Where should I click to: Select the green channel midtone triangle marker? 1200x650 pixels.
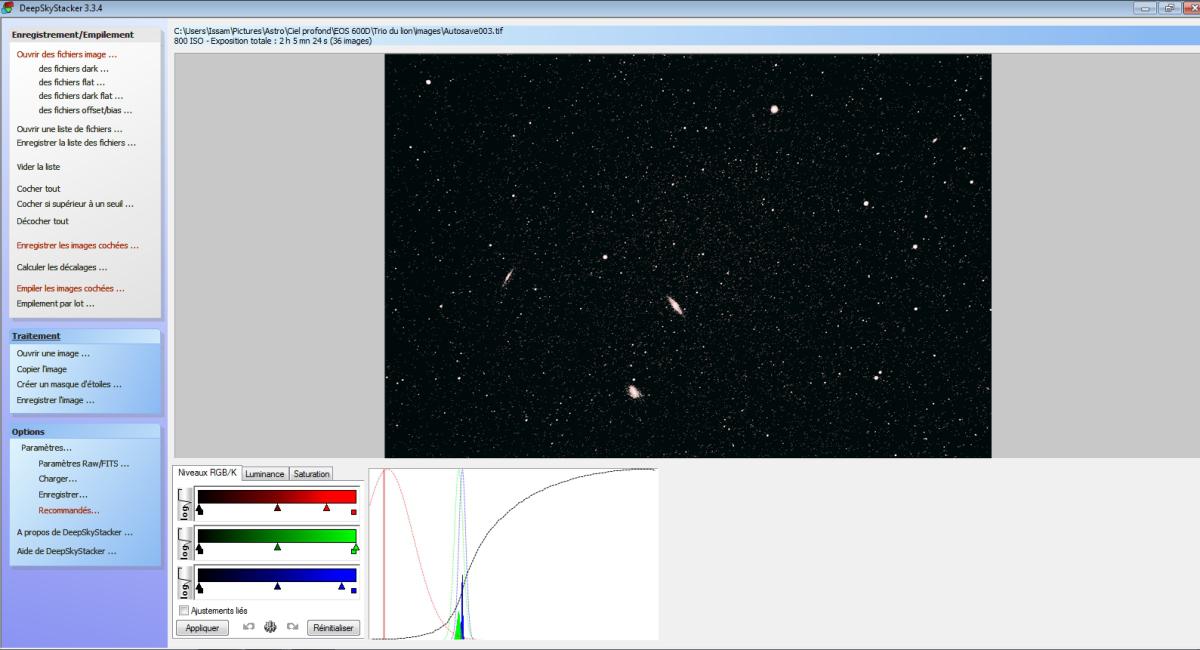click(x=277, y=547)
